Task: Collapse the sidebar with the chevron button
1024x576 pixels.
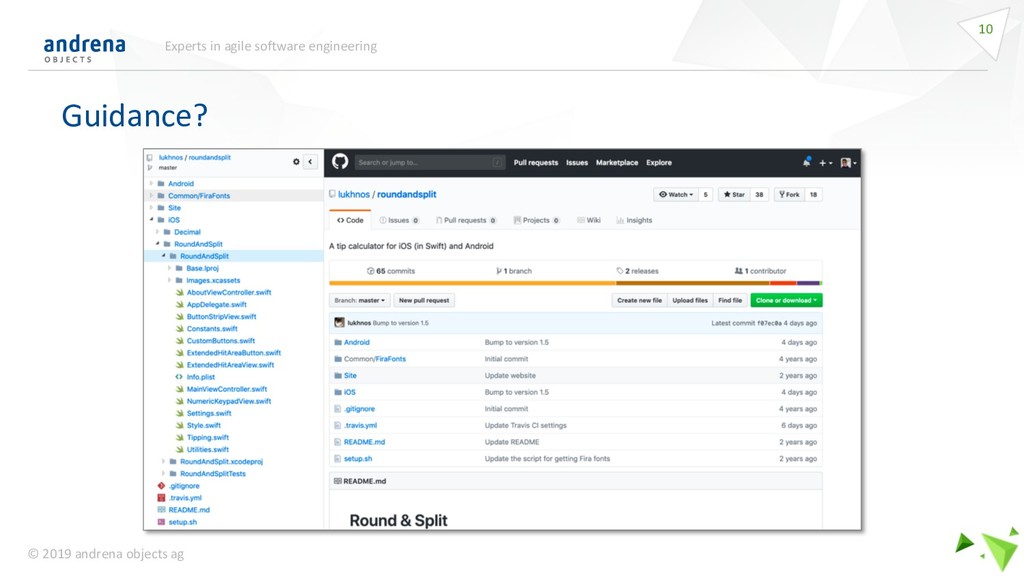Action: 310,161
